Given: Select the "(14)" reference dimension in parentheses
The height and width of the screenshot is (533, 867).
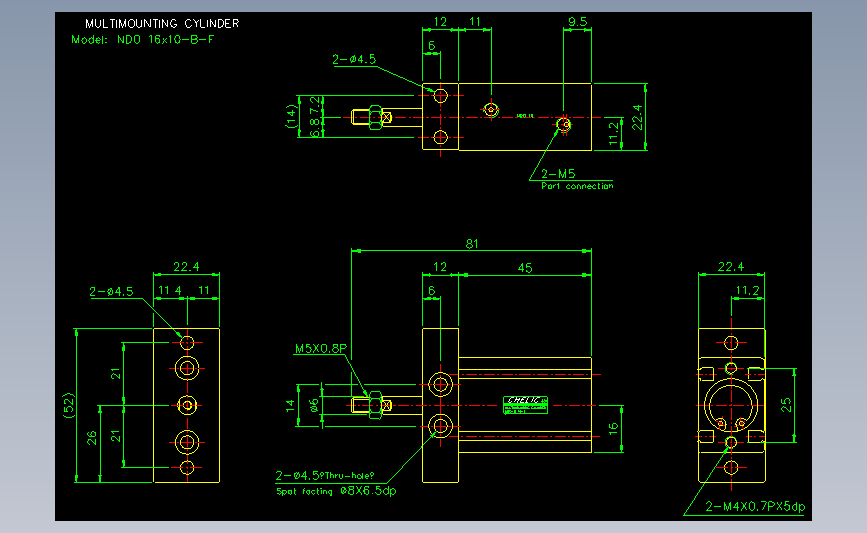Looking at the screenshot, I should pyautogui.click(x=291, y=117).
